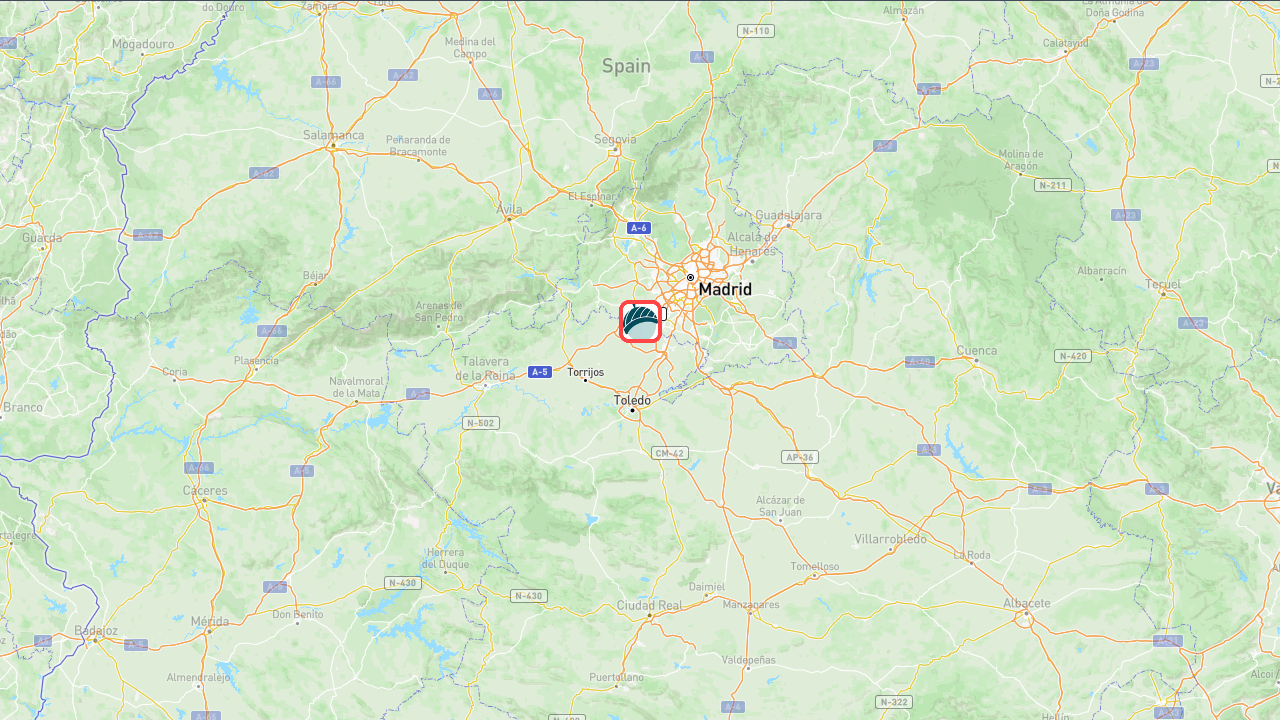Select the A-6 highway shield

coord(638,228)
